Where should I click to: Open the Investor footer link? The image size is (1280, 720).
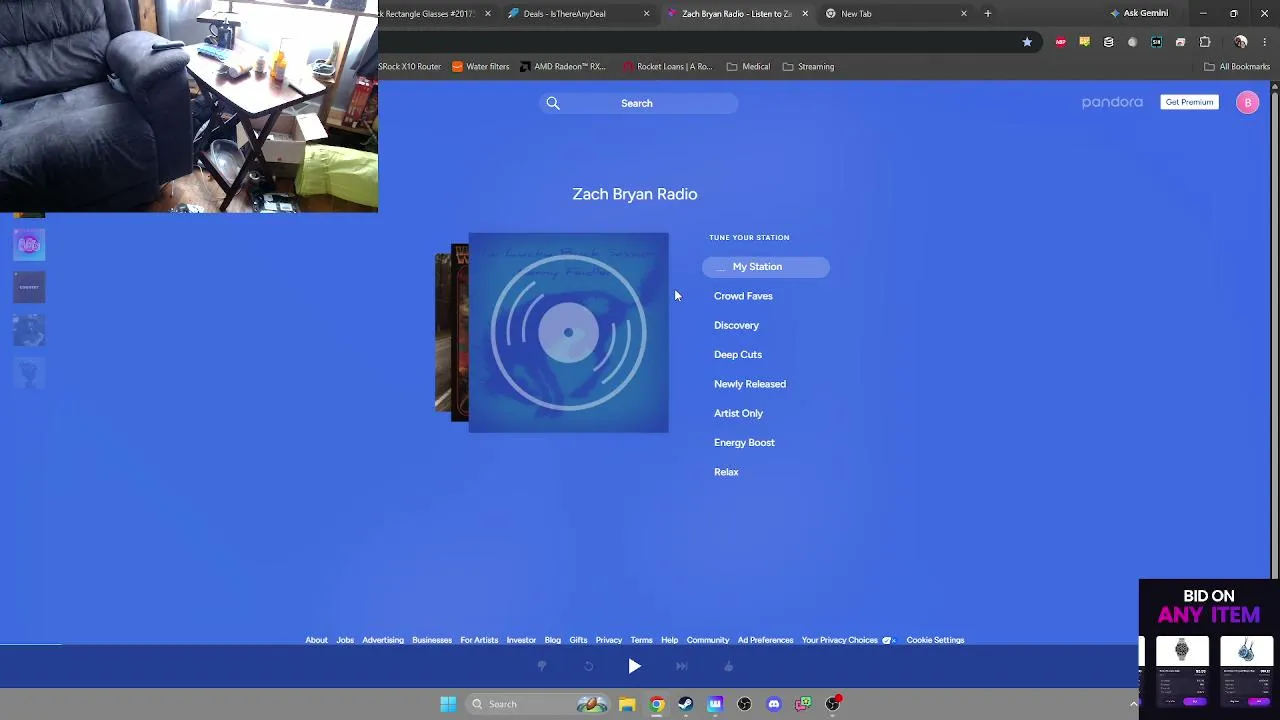click(521, 640)
